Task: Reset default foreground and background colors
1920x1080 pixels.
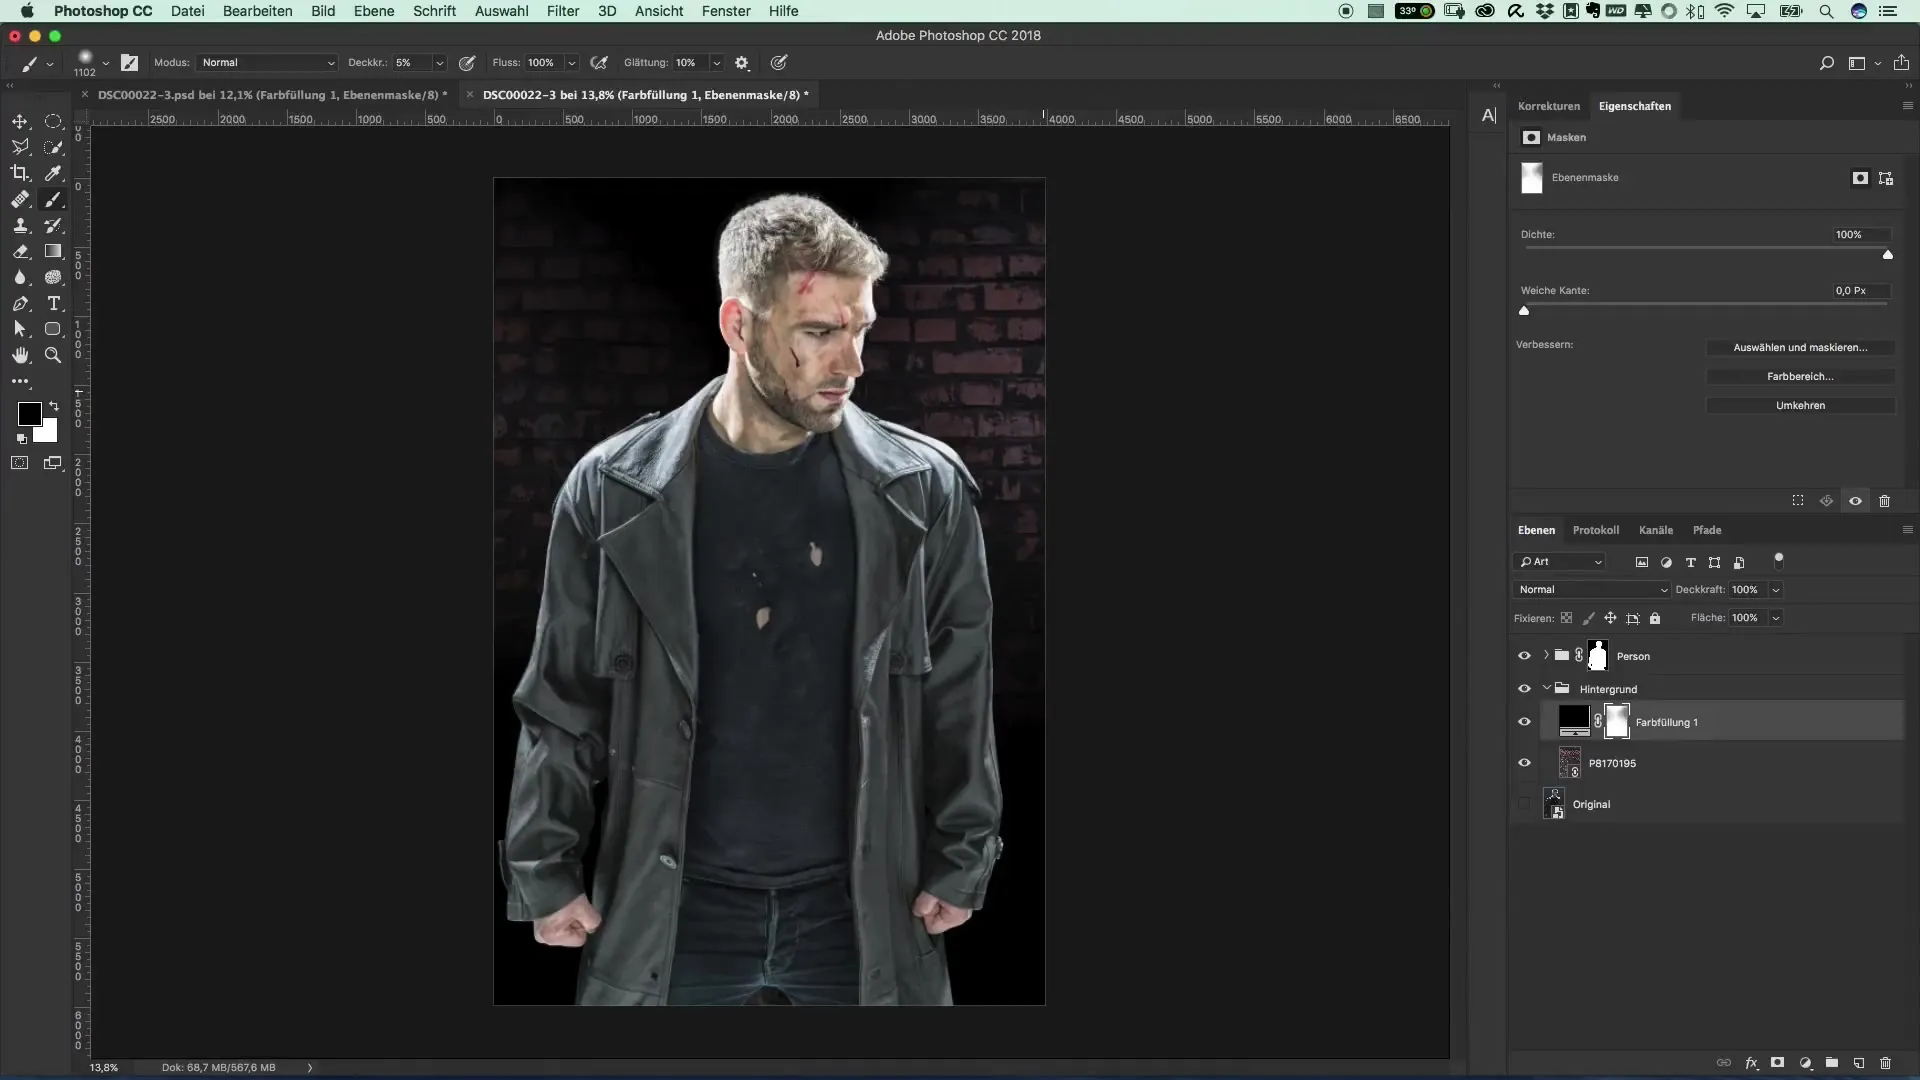Action: click(x=22, y=439)
